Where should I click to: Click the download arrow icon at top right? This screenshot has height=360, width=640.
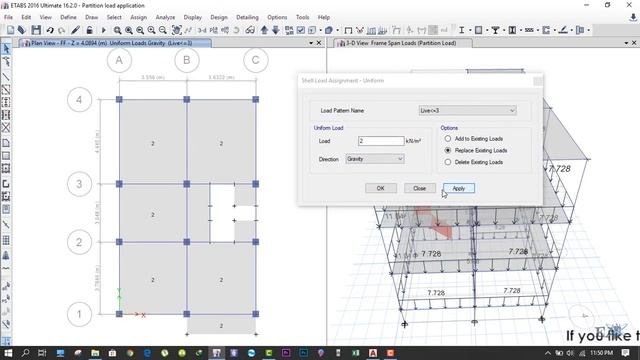[x=633, y=18]
